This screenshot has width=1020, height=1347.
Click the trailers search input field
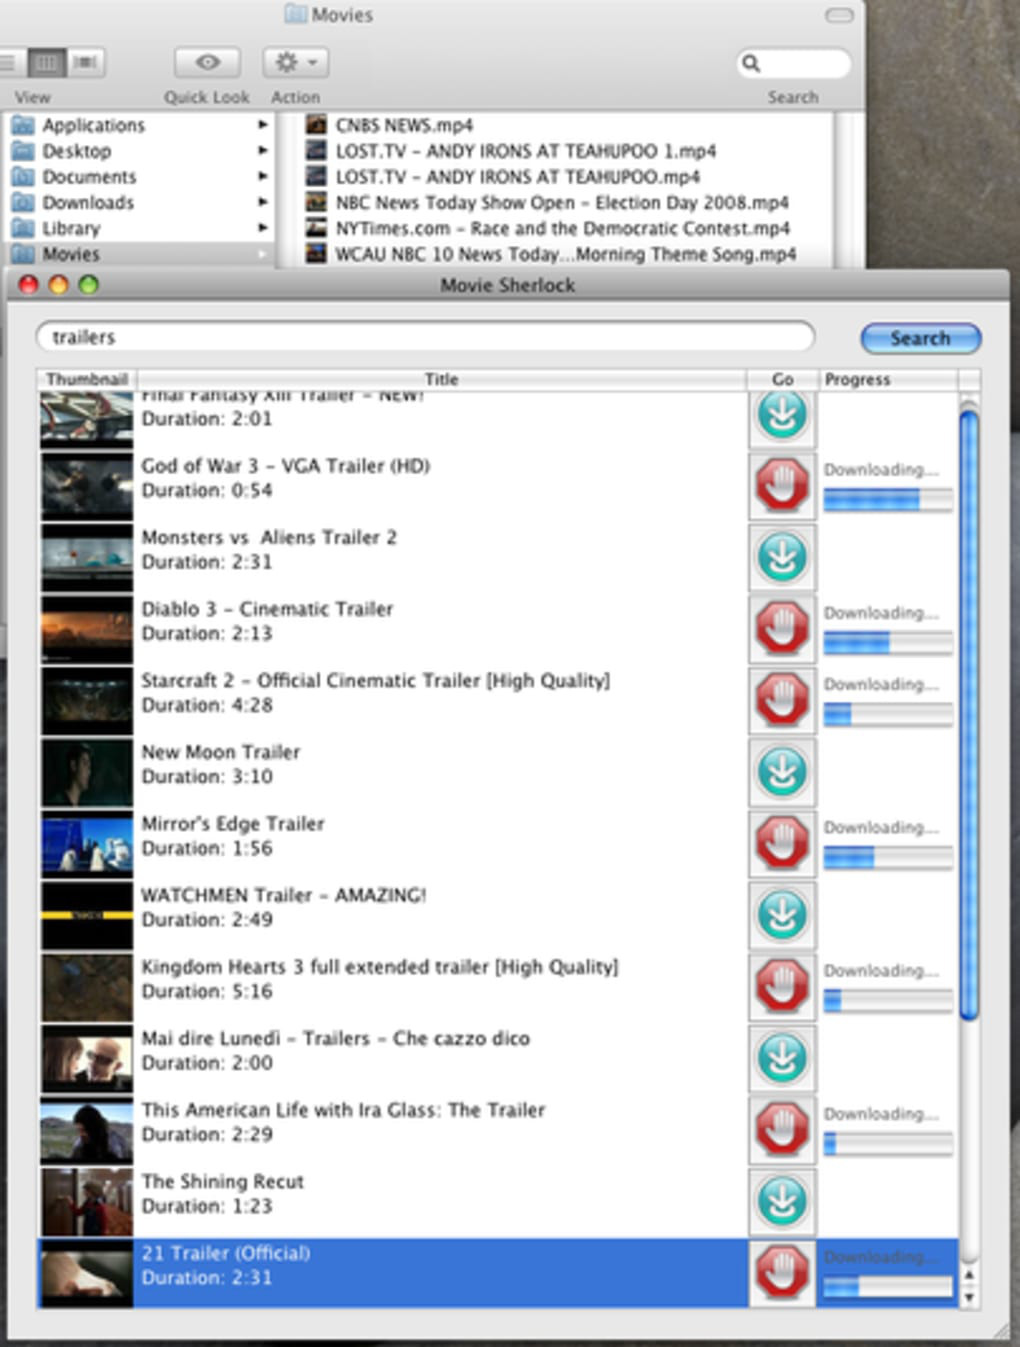425,337
